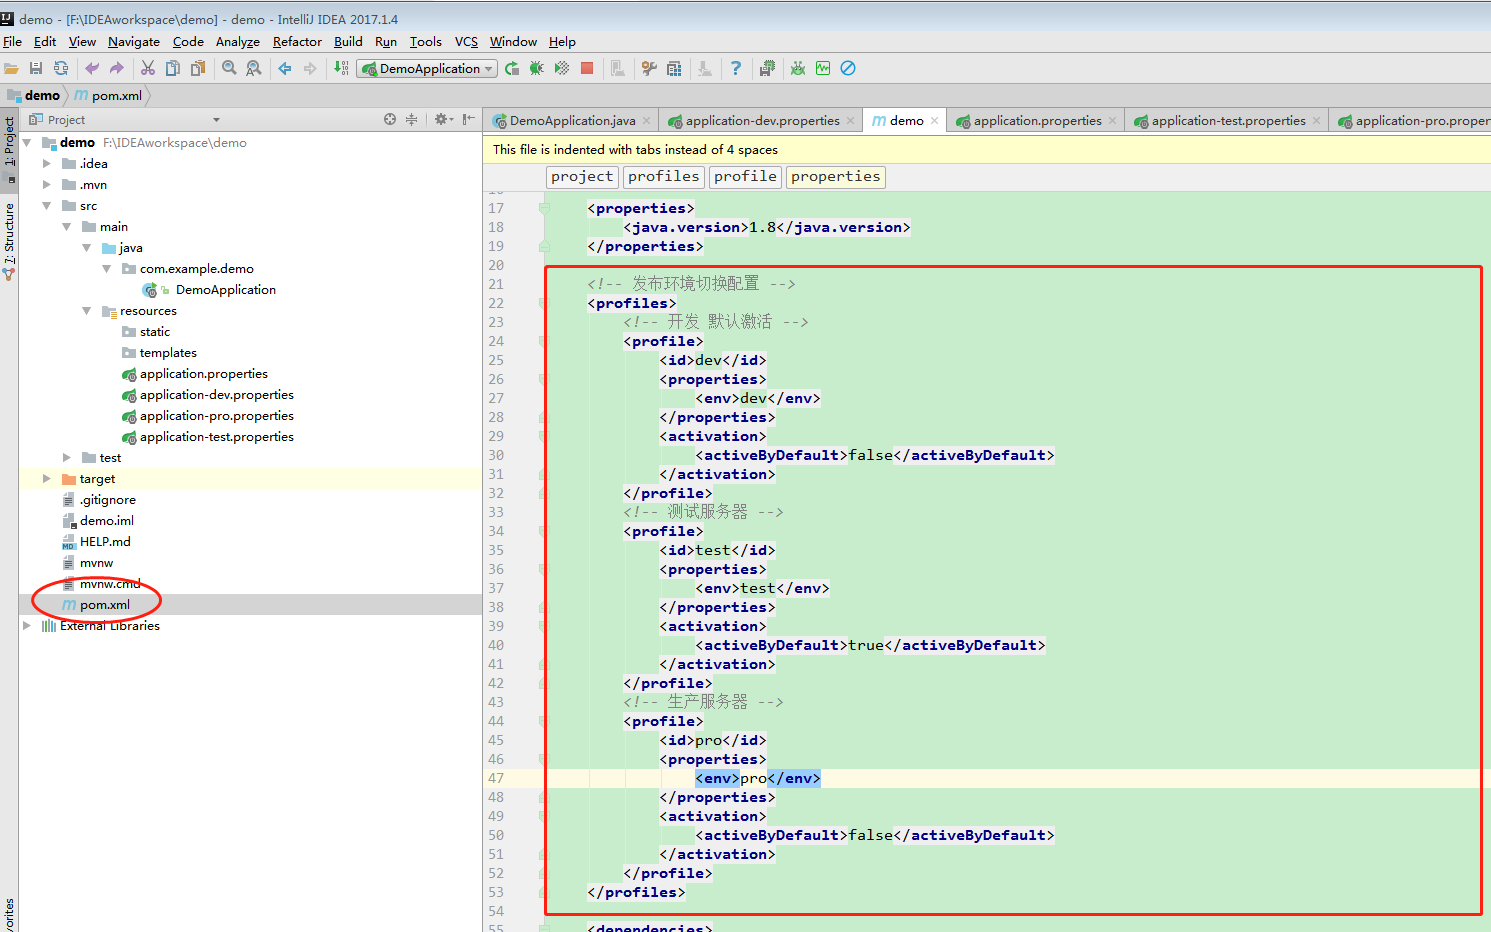
Task: Click the Replace toolbar icon
Action: 254,68
